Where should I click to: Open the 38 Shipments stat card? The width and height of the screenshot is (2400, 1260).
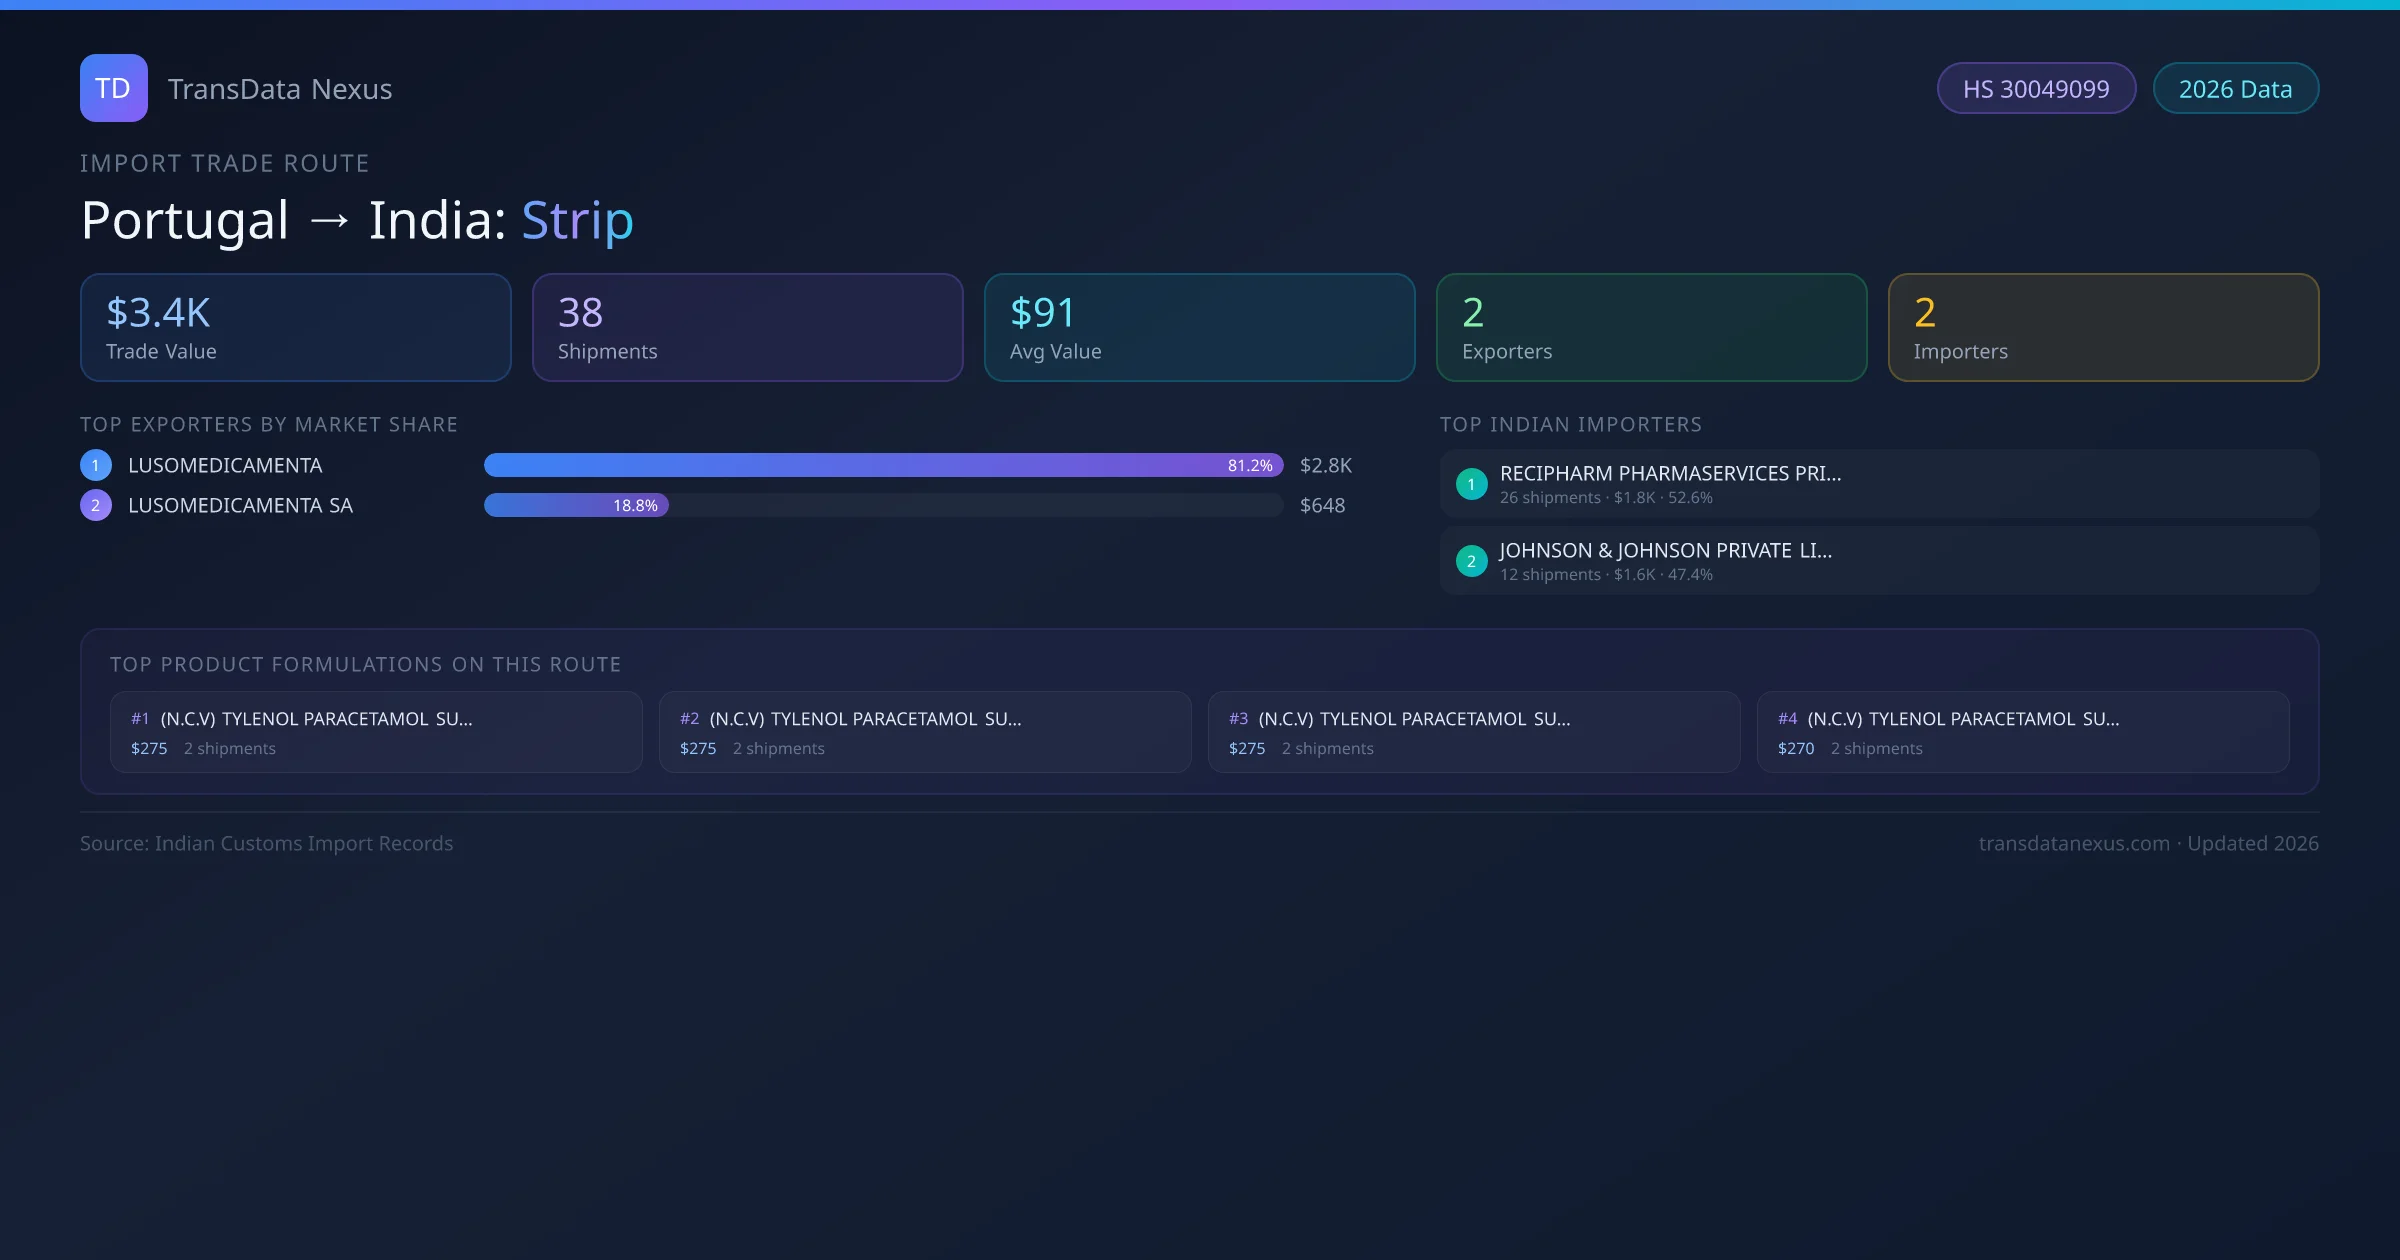[747, 328]
